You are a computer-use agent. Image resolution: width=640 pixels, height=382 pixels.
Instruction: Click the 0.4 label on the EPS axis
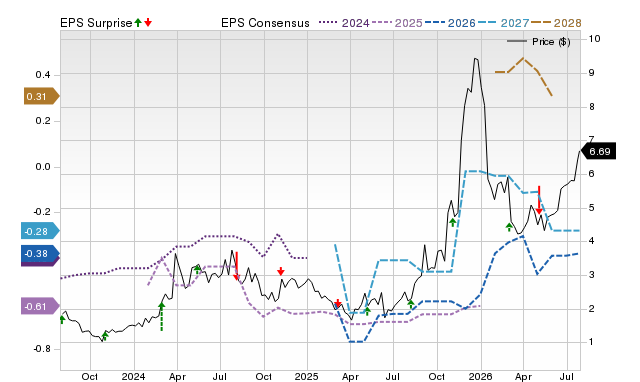[x=42, y=75]
